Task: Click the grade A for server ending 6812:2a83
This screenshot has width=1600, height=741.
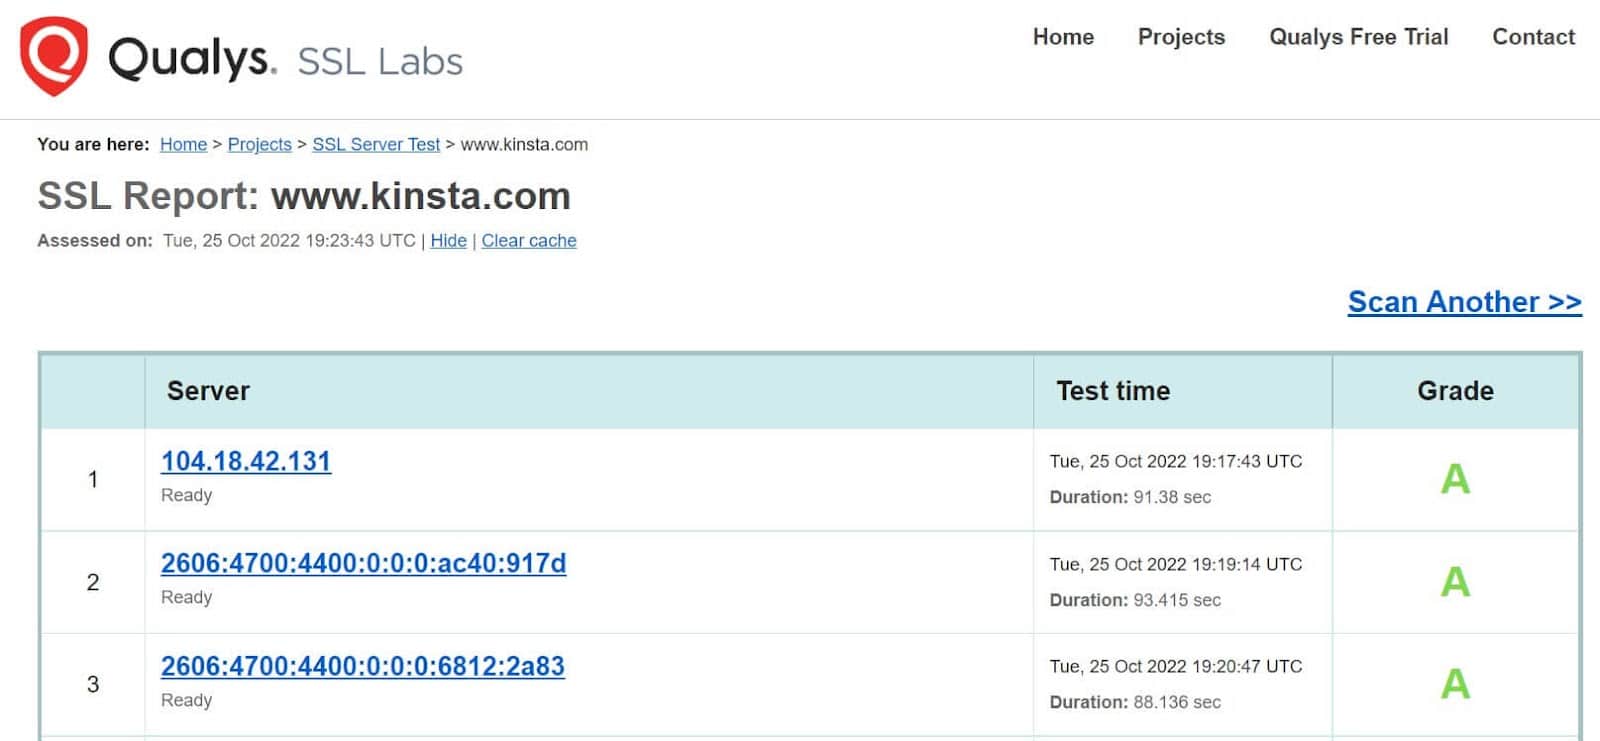Action: click(x=1455, y=684)
